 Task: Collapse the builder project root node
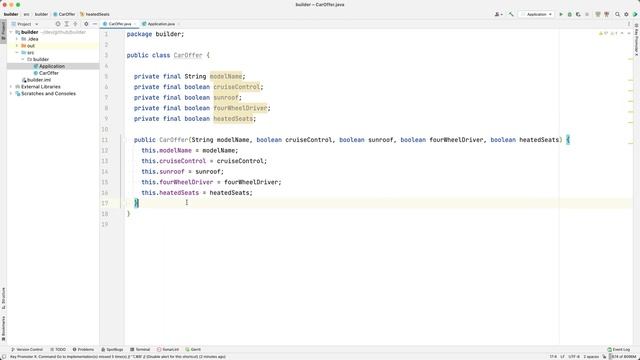[x=11, y=32]
